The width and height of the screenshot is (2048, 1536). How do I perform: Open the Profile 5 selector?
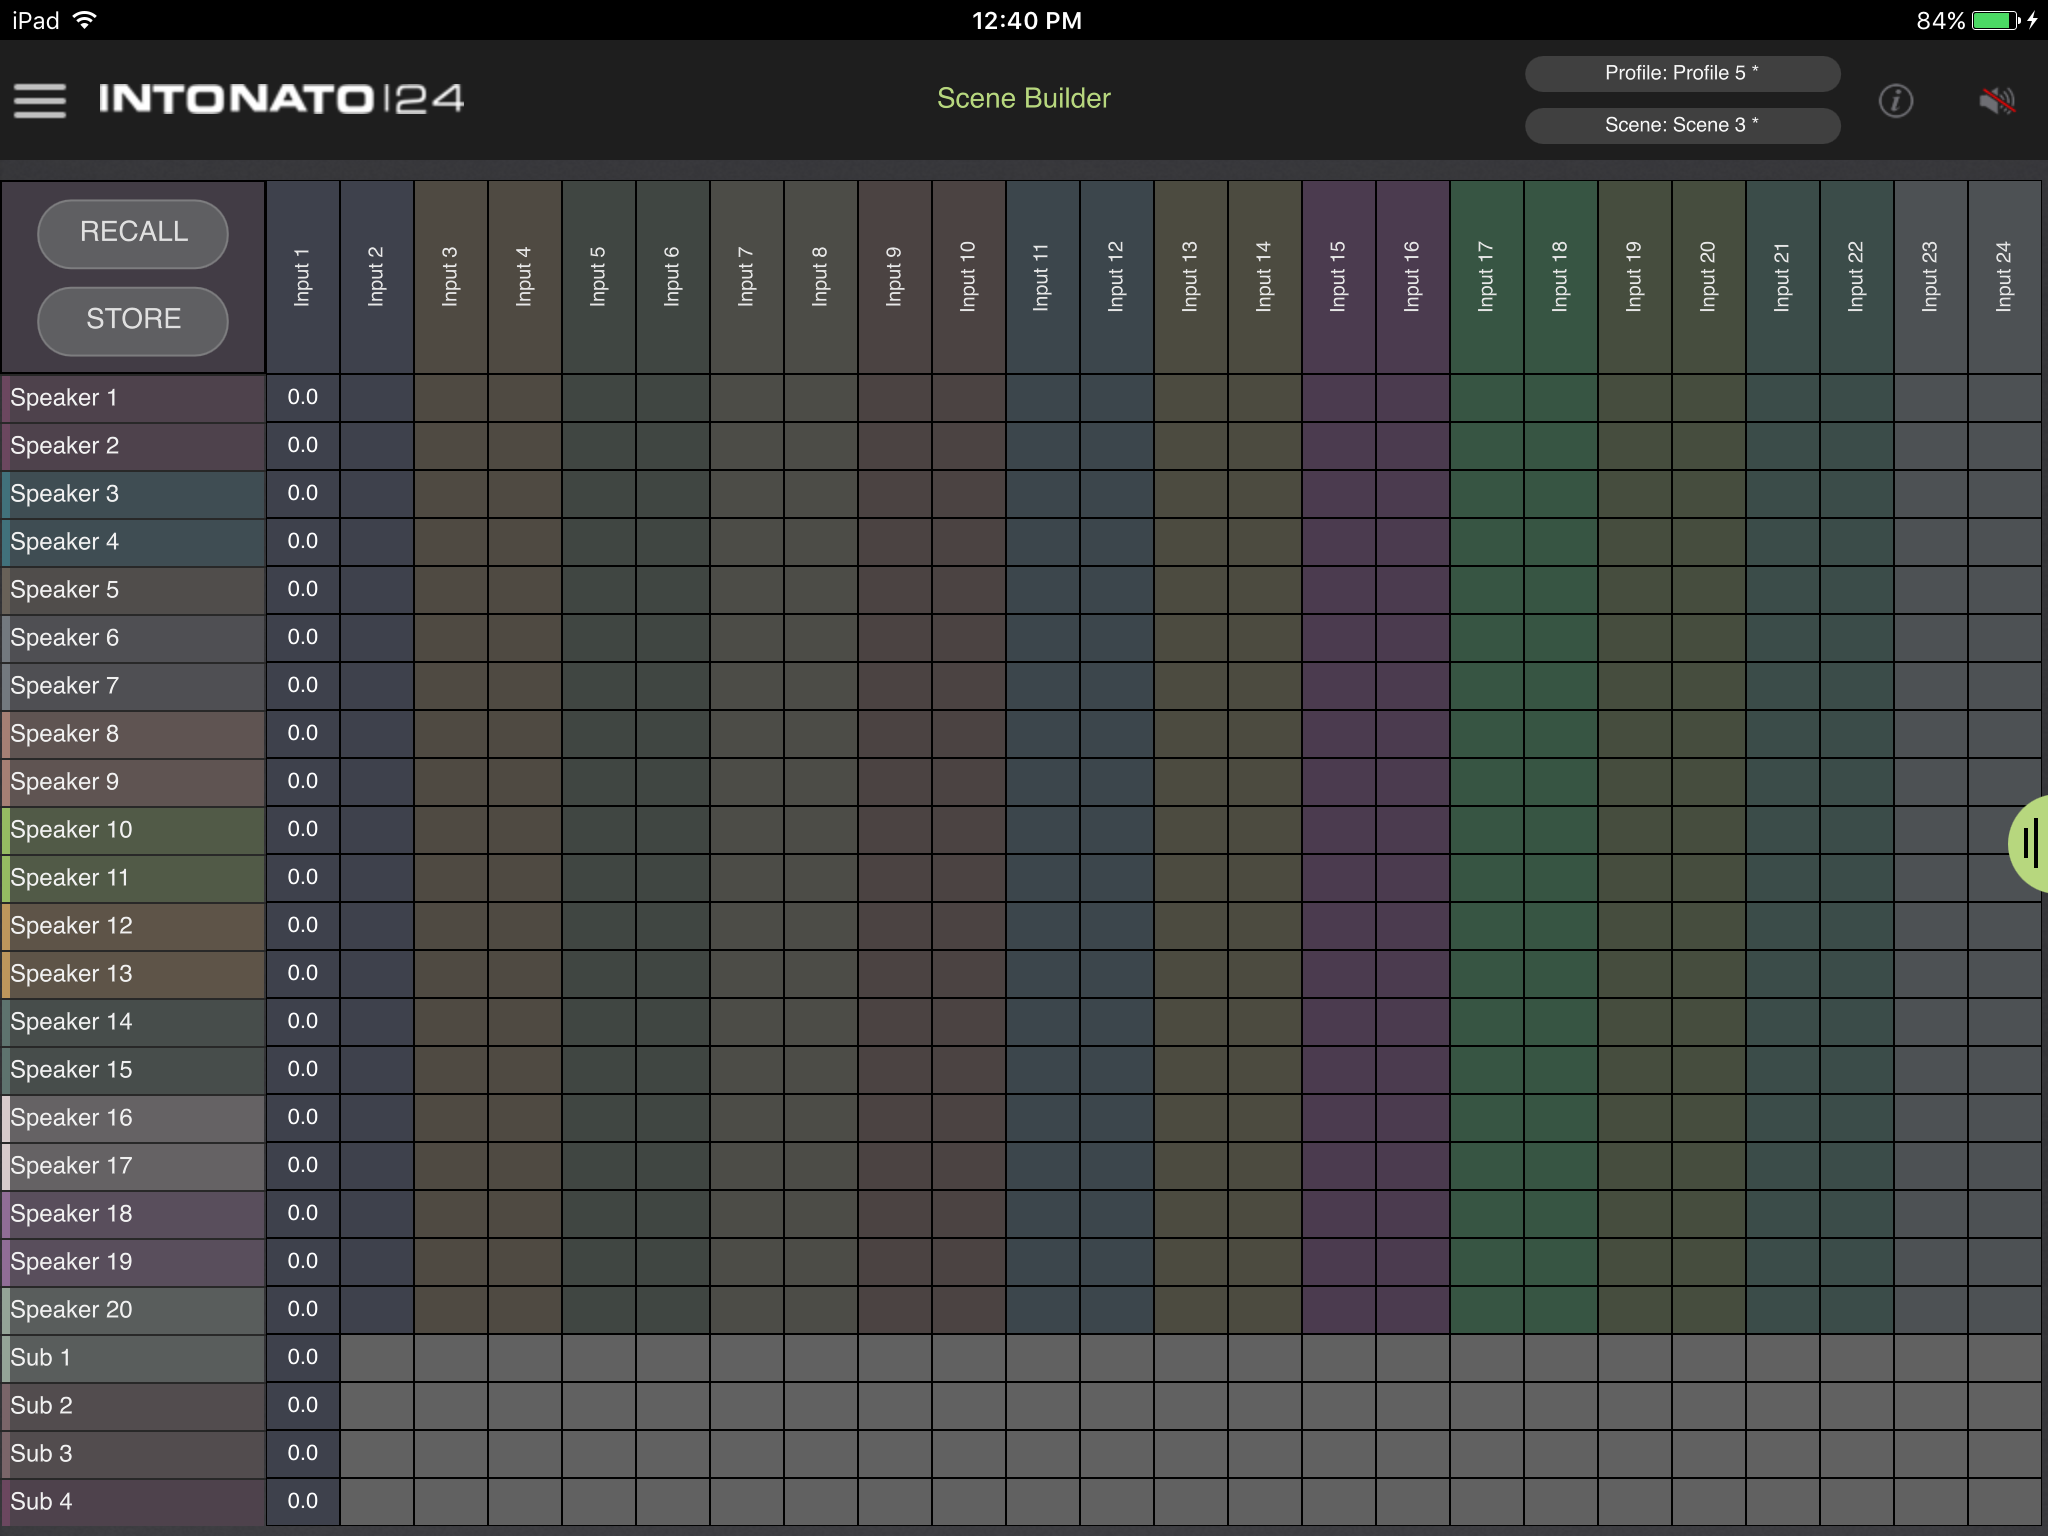click(1681, 73)
